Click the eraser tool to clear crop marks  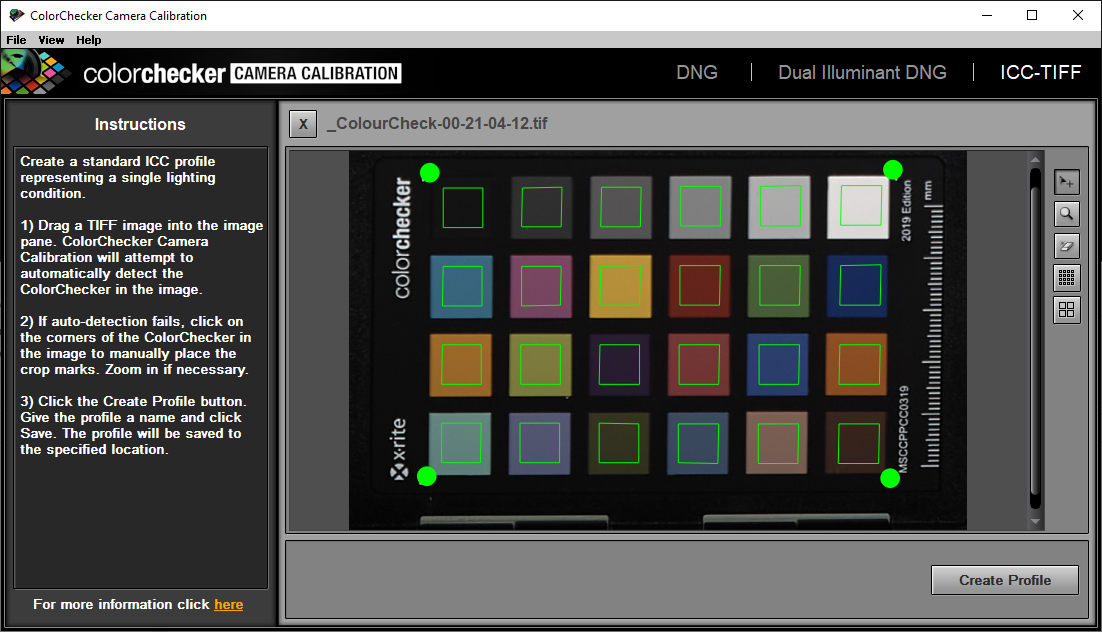(x=1066, y=246)
